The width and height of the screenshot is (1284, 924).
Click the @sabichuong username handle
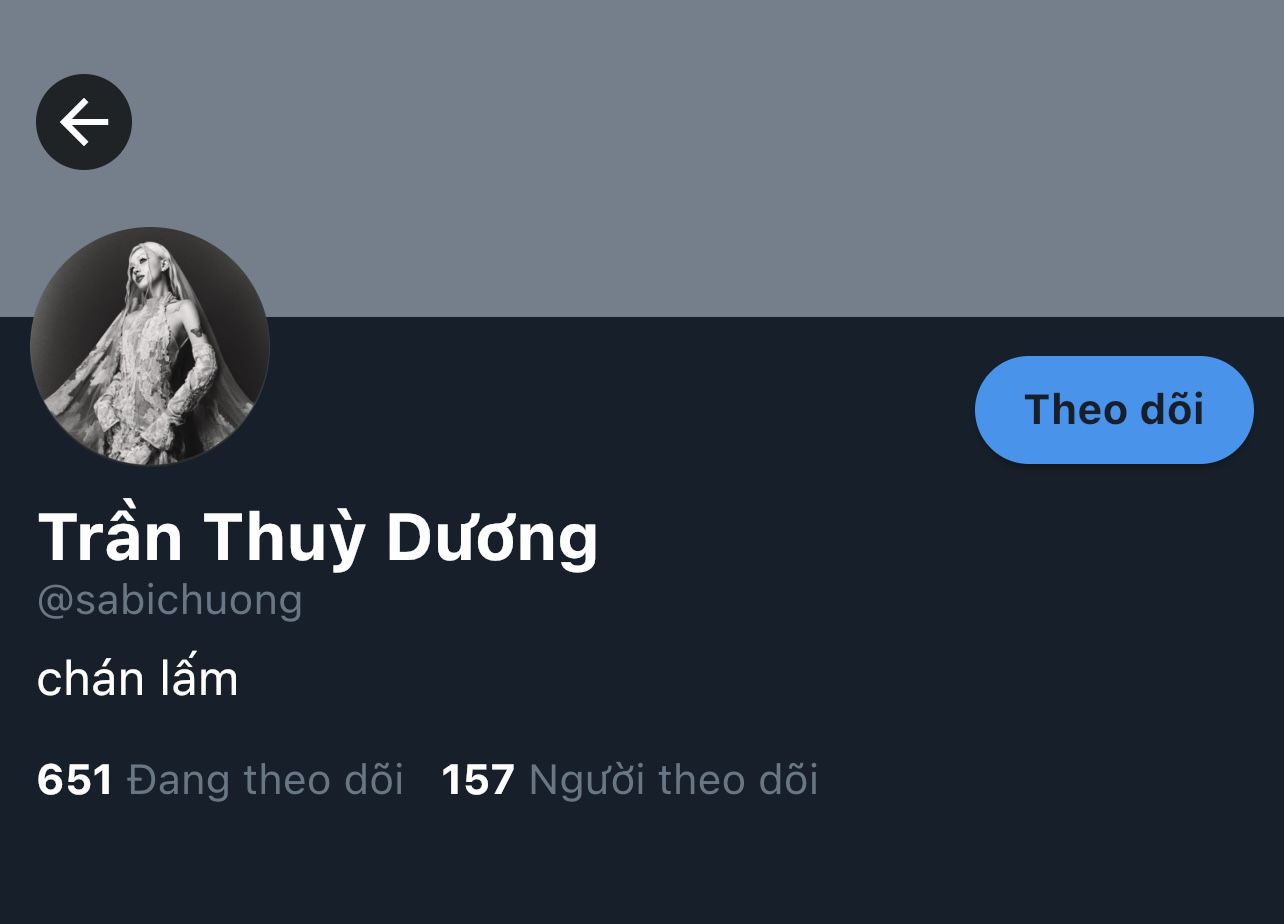170,600
